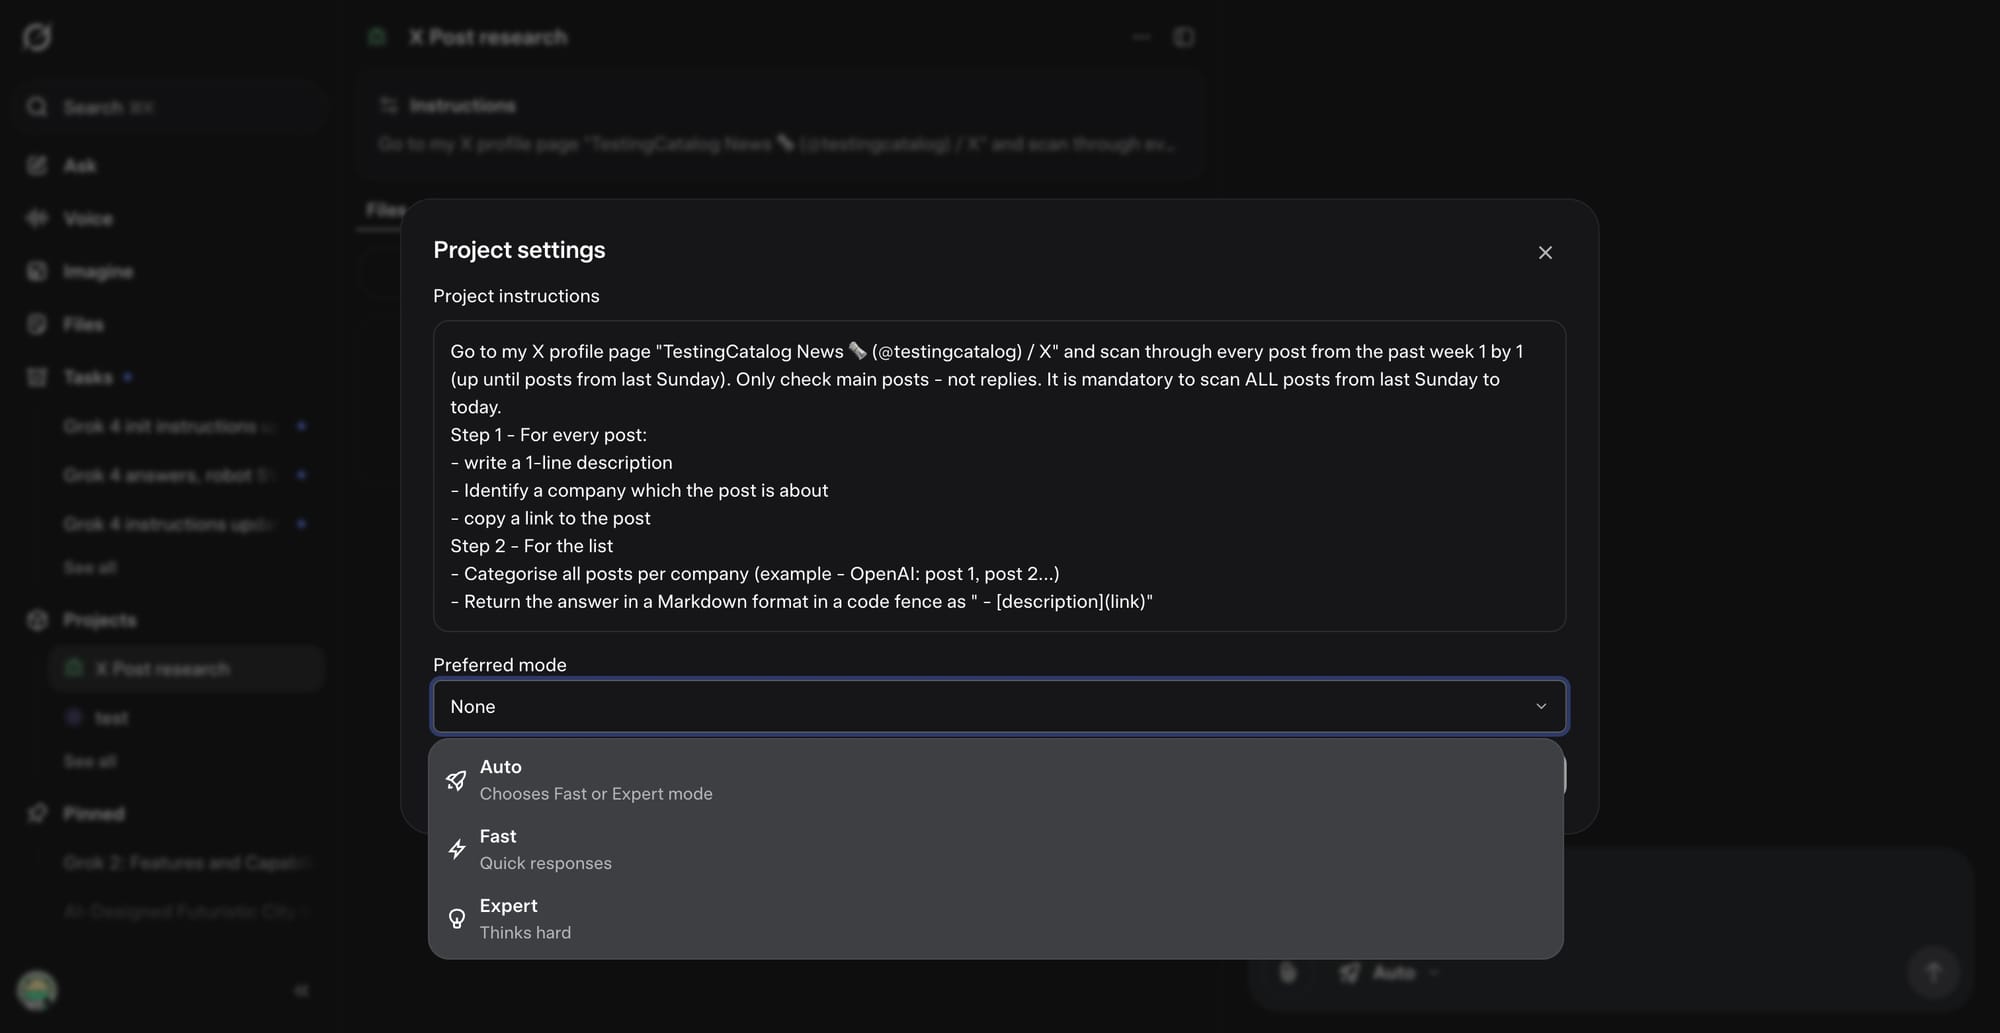Open the Tasks section
2000x1033 pixels.
click(x=86, y=377)
